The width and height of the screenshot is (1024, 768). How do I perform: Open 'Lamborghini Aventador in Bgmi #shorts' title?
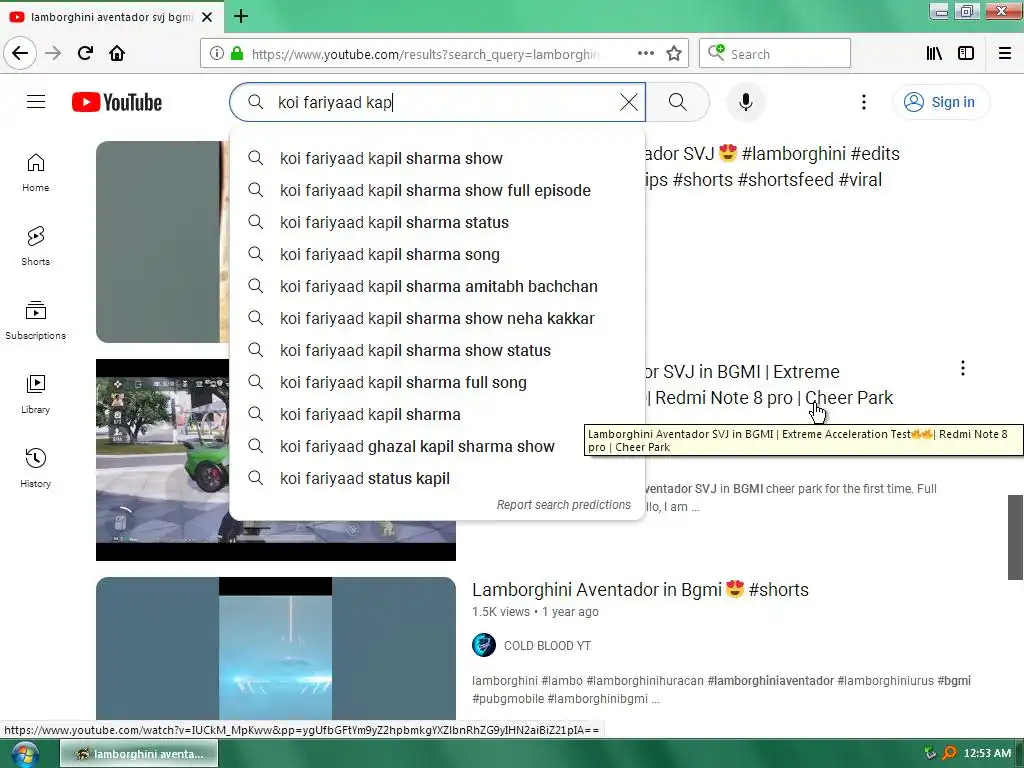click(x=640, y=590)
